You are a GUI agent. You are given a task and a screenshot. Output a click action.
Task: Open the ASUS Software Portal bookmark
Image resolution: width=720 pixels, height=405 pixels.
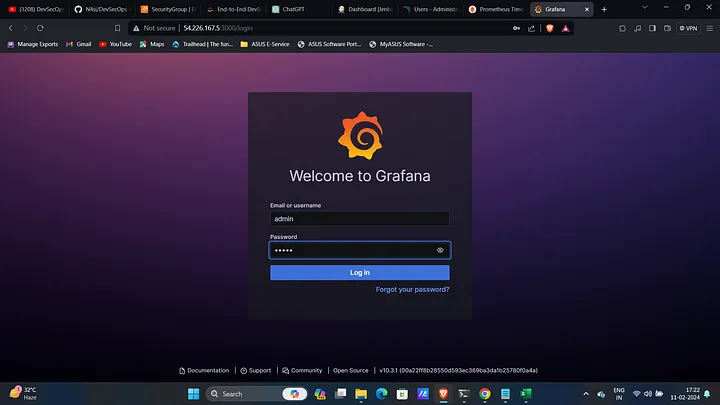pyautogui.click(x=329, y=44)
